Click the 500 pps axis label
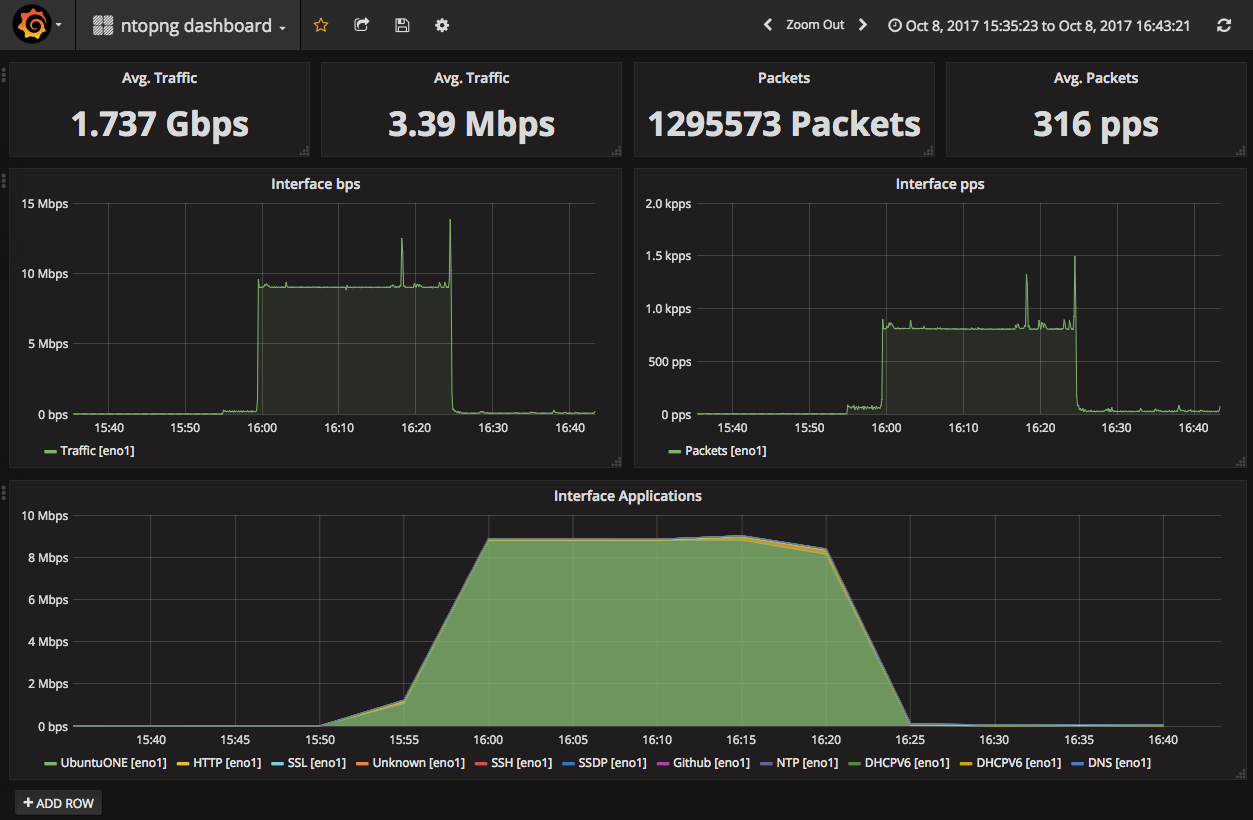Image resolution: width=1253 pixels, height=820 pixels. point(670,362)
